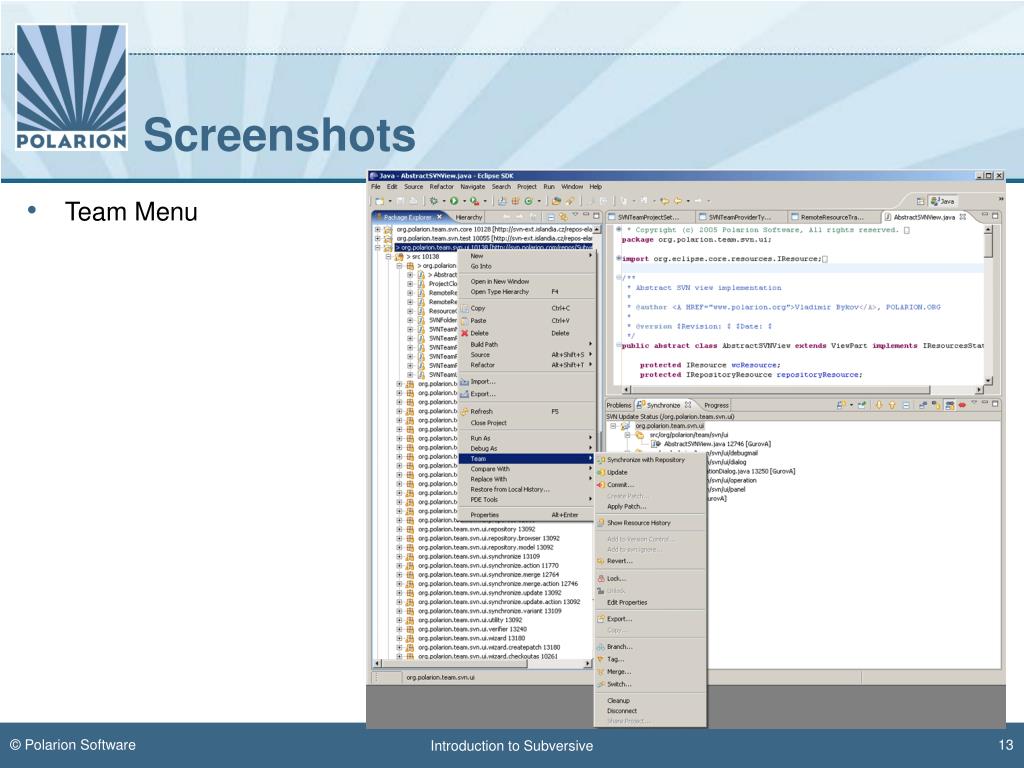
Task: Collapse the src 10138 folder node
Action: click(389, 257)
